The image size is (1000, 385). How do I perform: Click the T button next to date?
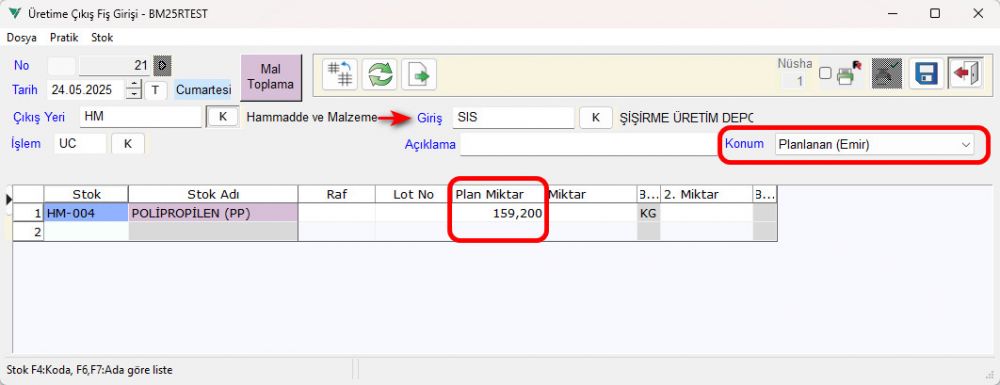point(155,90)
